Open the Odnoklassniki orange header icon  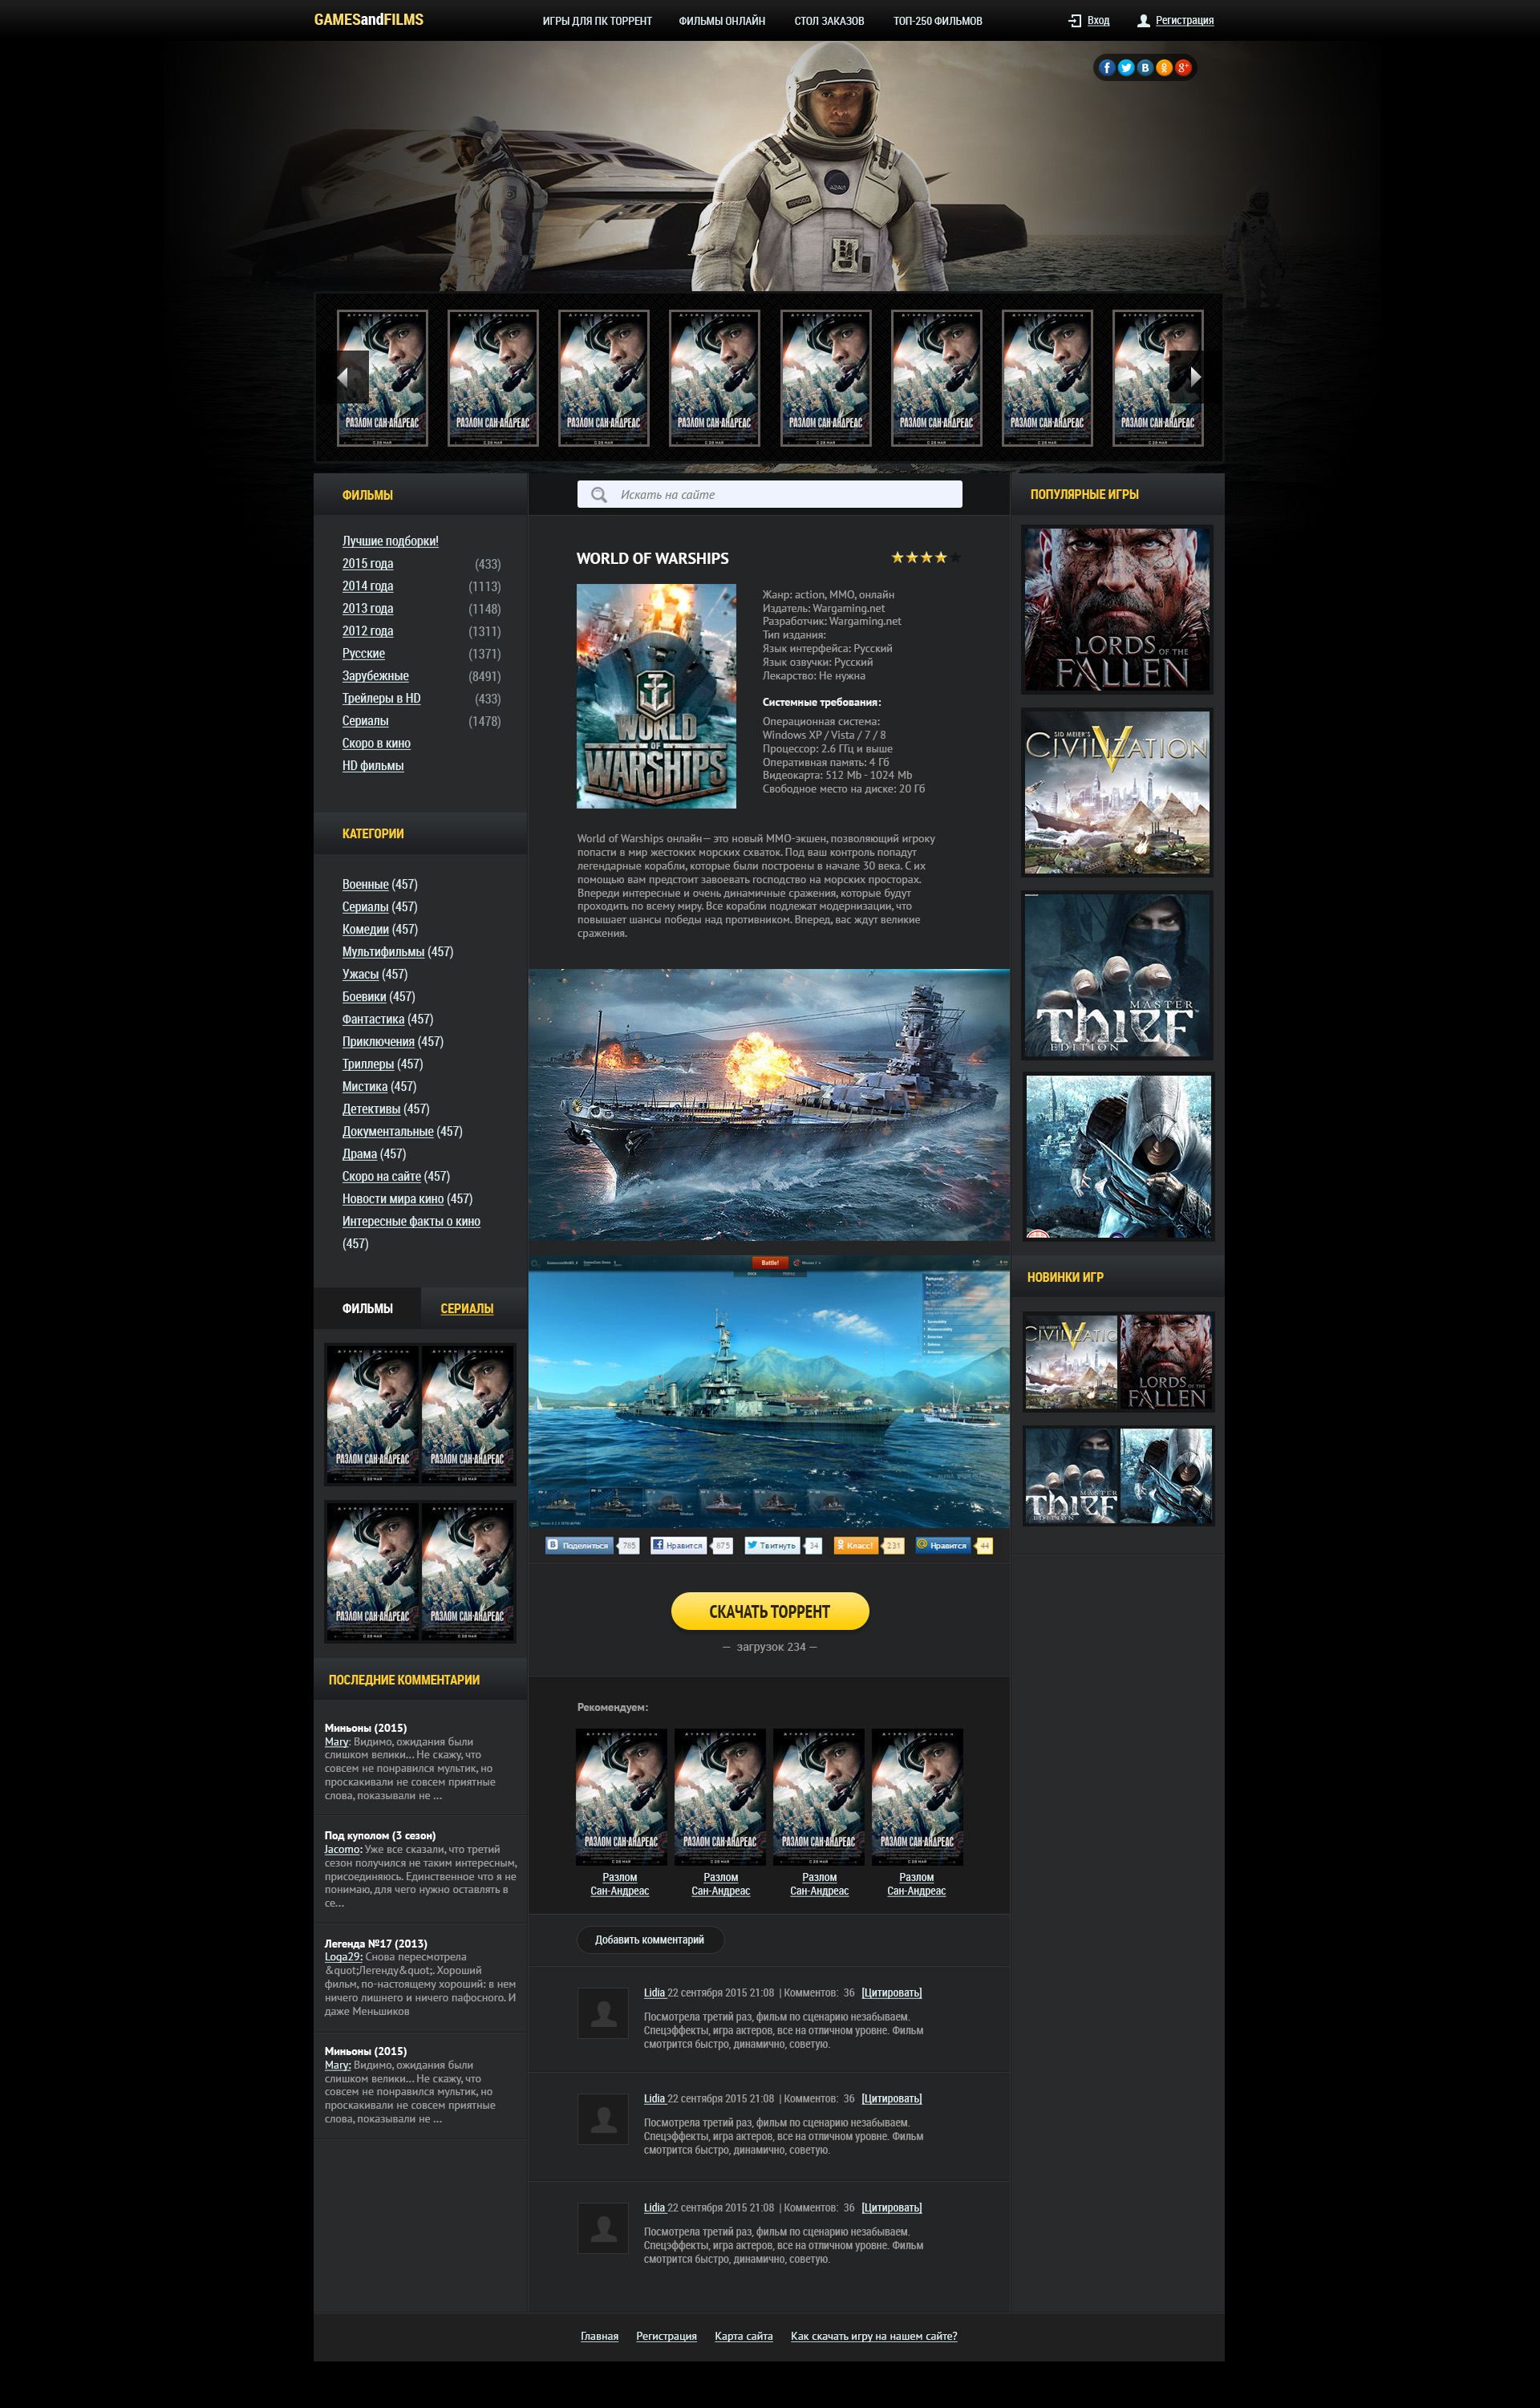coord(1164,68)
